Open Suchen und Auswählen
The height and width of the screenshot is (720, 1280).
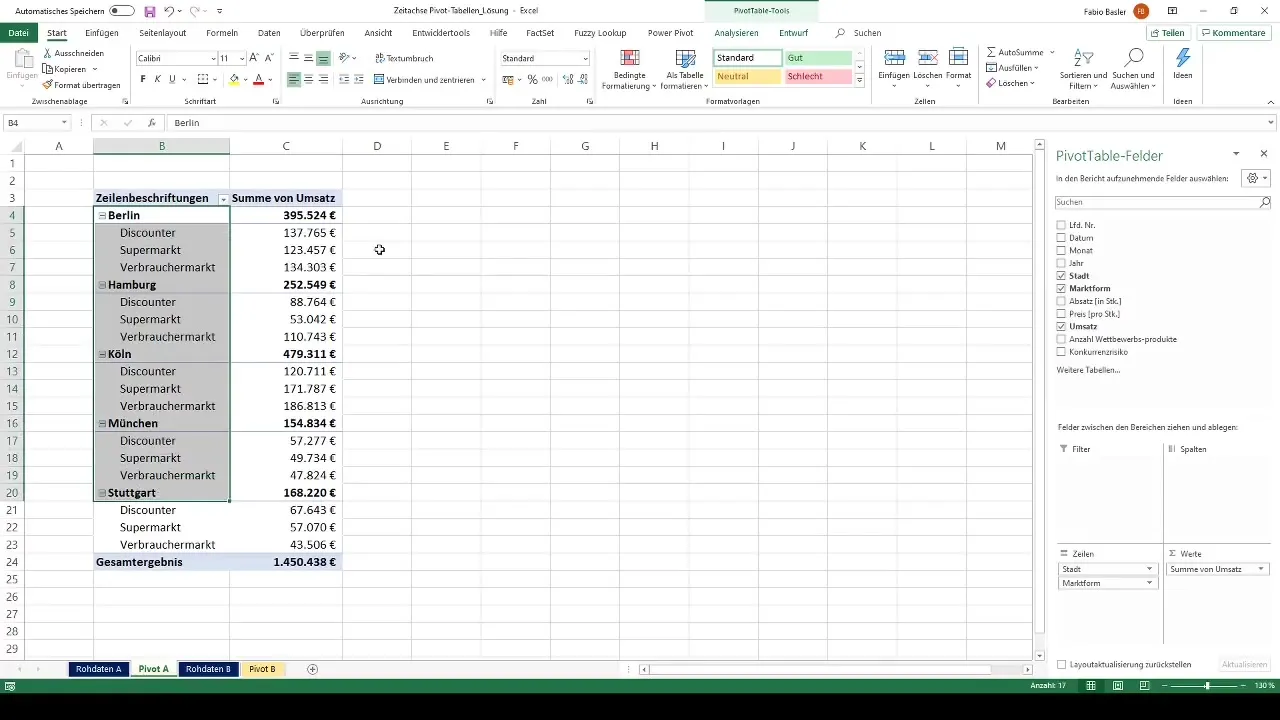1133,69
